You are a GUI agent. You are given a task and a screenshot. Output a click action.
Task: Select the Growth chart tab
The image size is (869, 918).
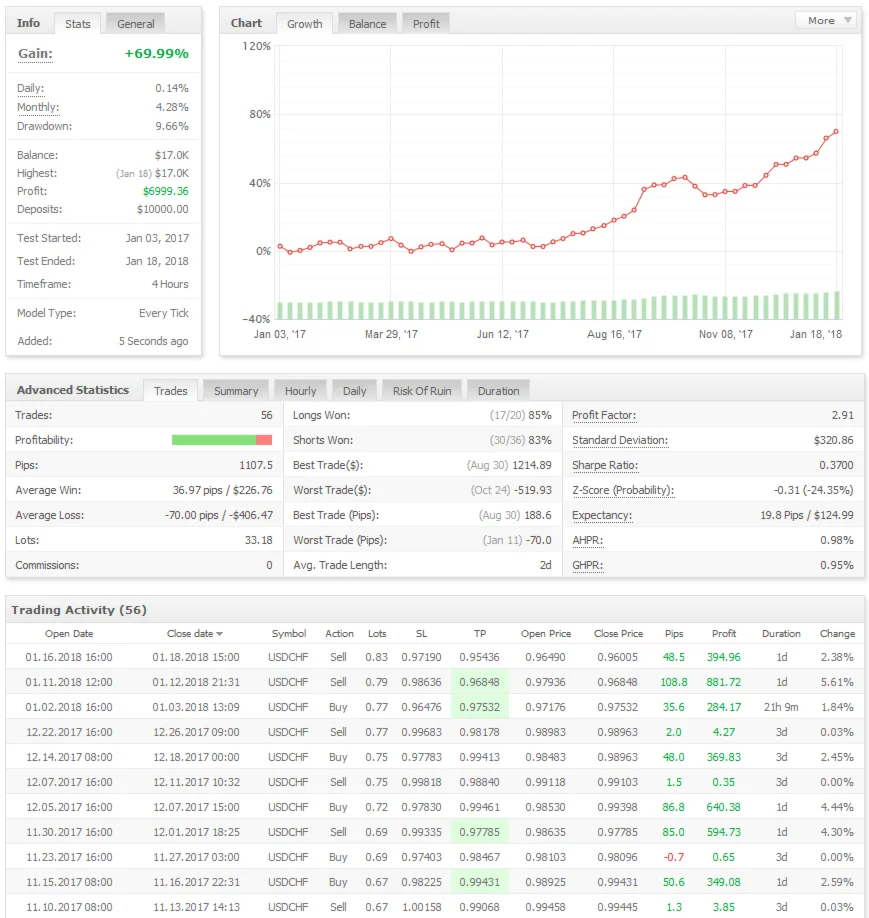click(x=304, y=23)
